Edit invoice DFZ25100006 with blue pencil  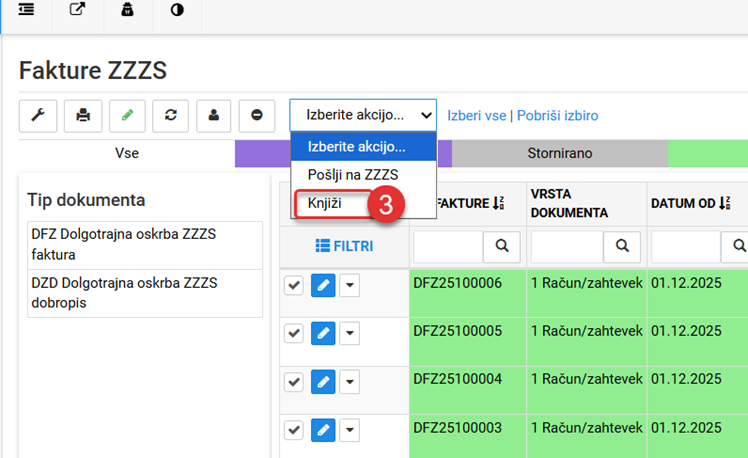click(x=323, y=285)
